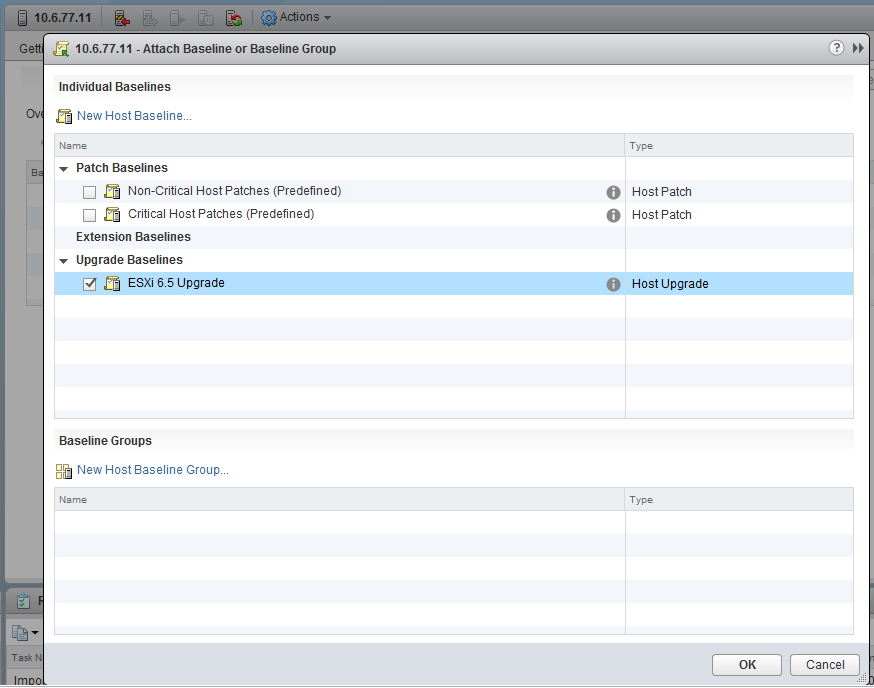Select the ESXi 6.5 Upgrade row text
This screenshot has height=688, width=874.
click(x=176, y=283)
